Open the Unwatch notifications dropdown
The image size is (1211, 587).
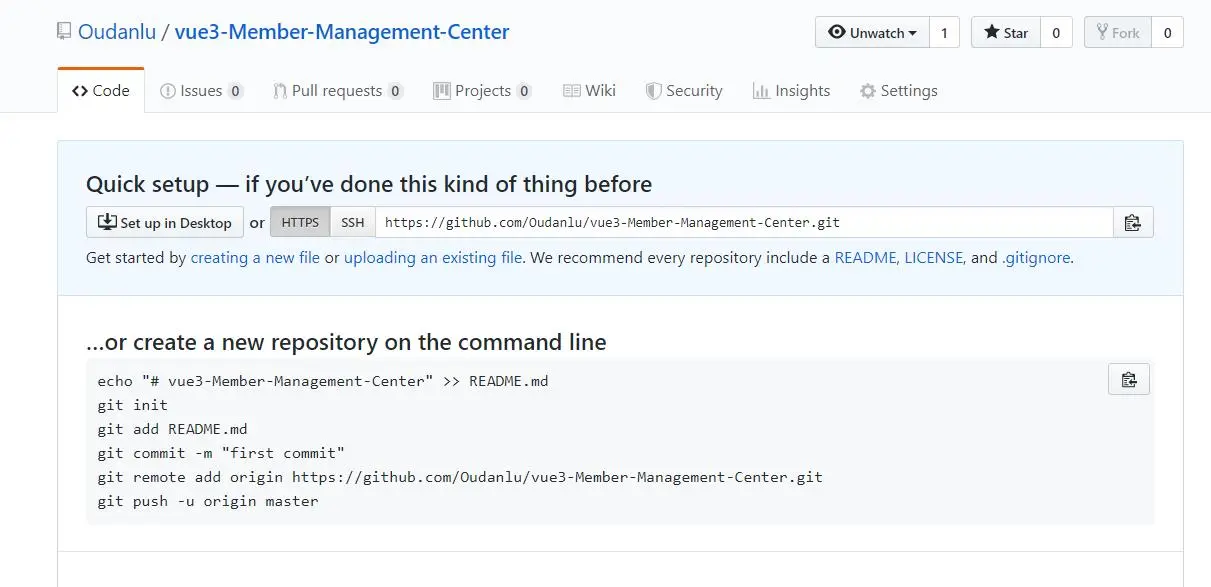[x=872, y=33]
